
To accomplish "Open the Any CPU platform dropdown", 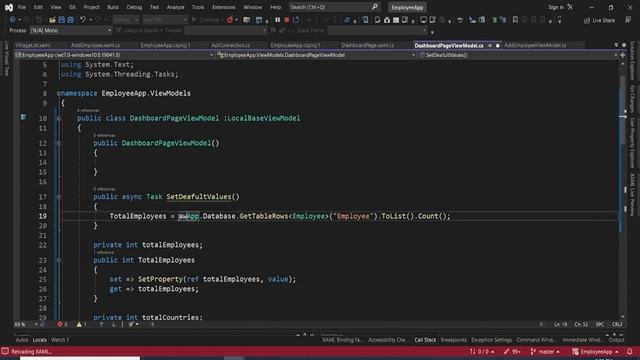I will click(x=165, y=20).
